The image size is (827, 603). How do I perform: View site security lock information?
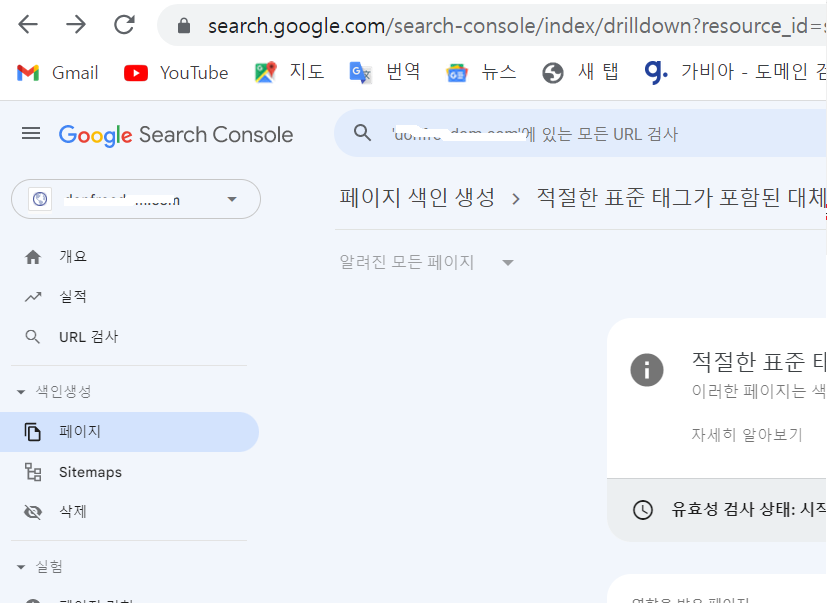pyautogui.click(x=184, y=25)
